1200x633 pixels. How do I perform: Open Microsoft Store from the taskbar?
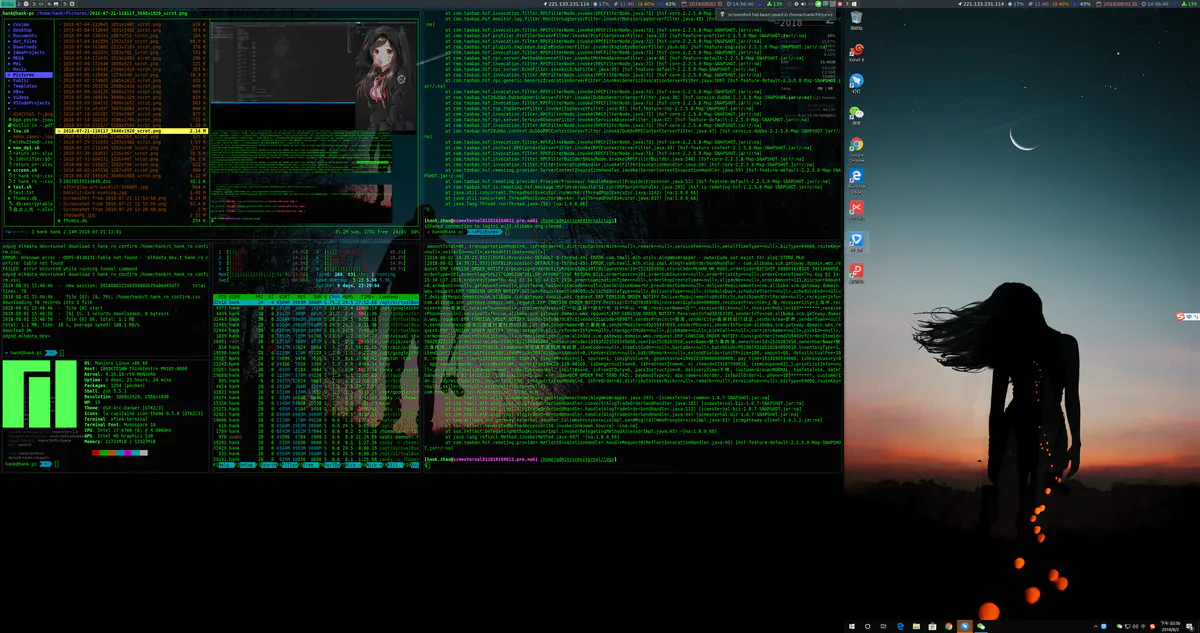coord(932,626)
